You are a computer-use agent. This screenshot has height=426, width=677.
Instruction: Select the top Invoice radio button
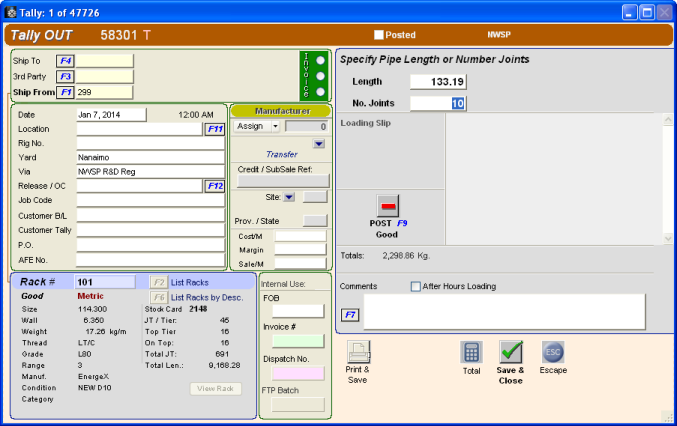[x=320, y=60]
